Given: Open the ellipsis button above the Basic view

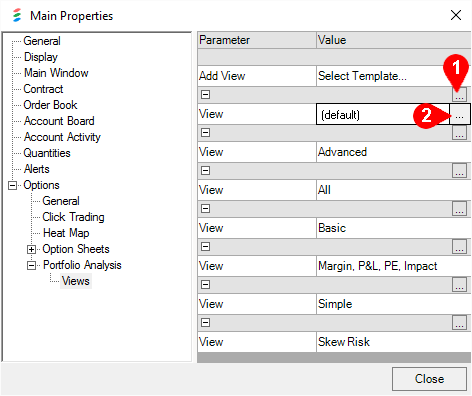Looking at the screenshot, I should [459, 209].
